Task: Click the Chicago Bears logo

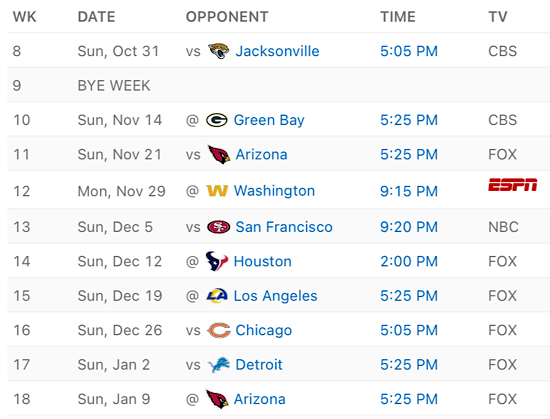Action: [x=219, y=330]
